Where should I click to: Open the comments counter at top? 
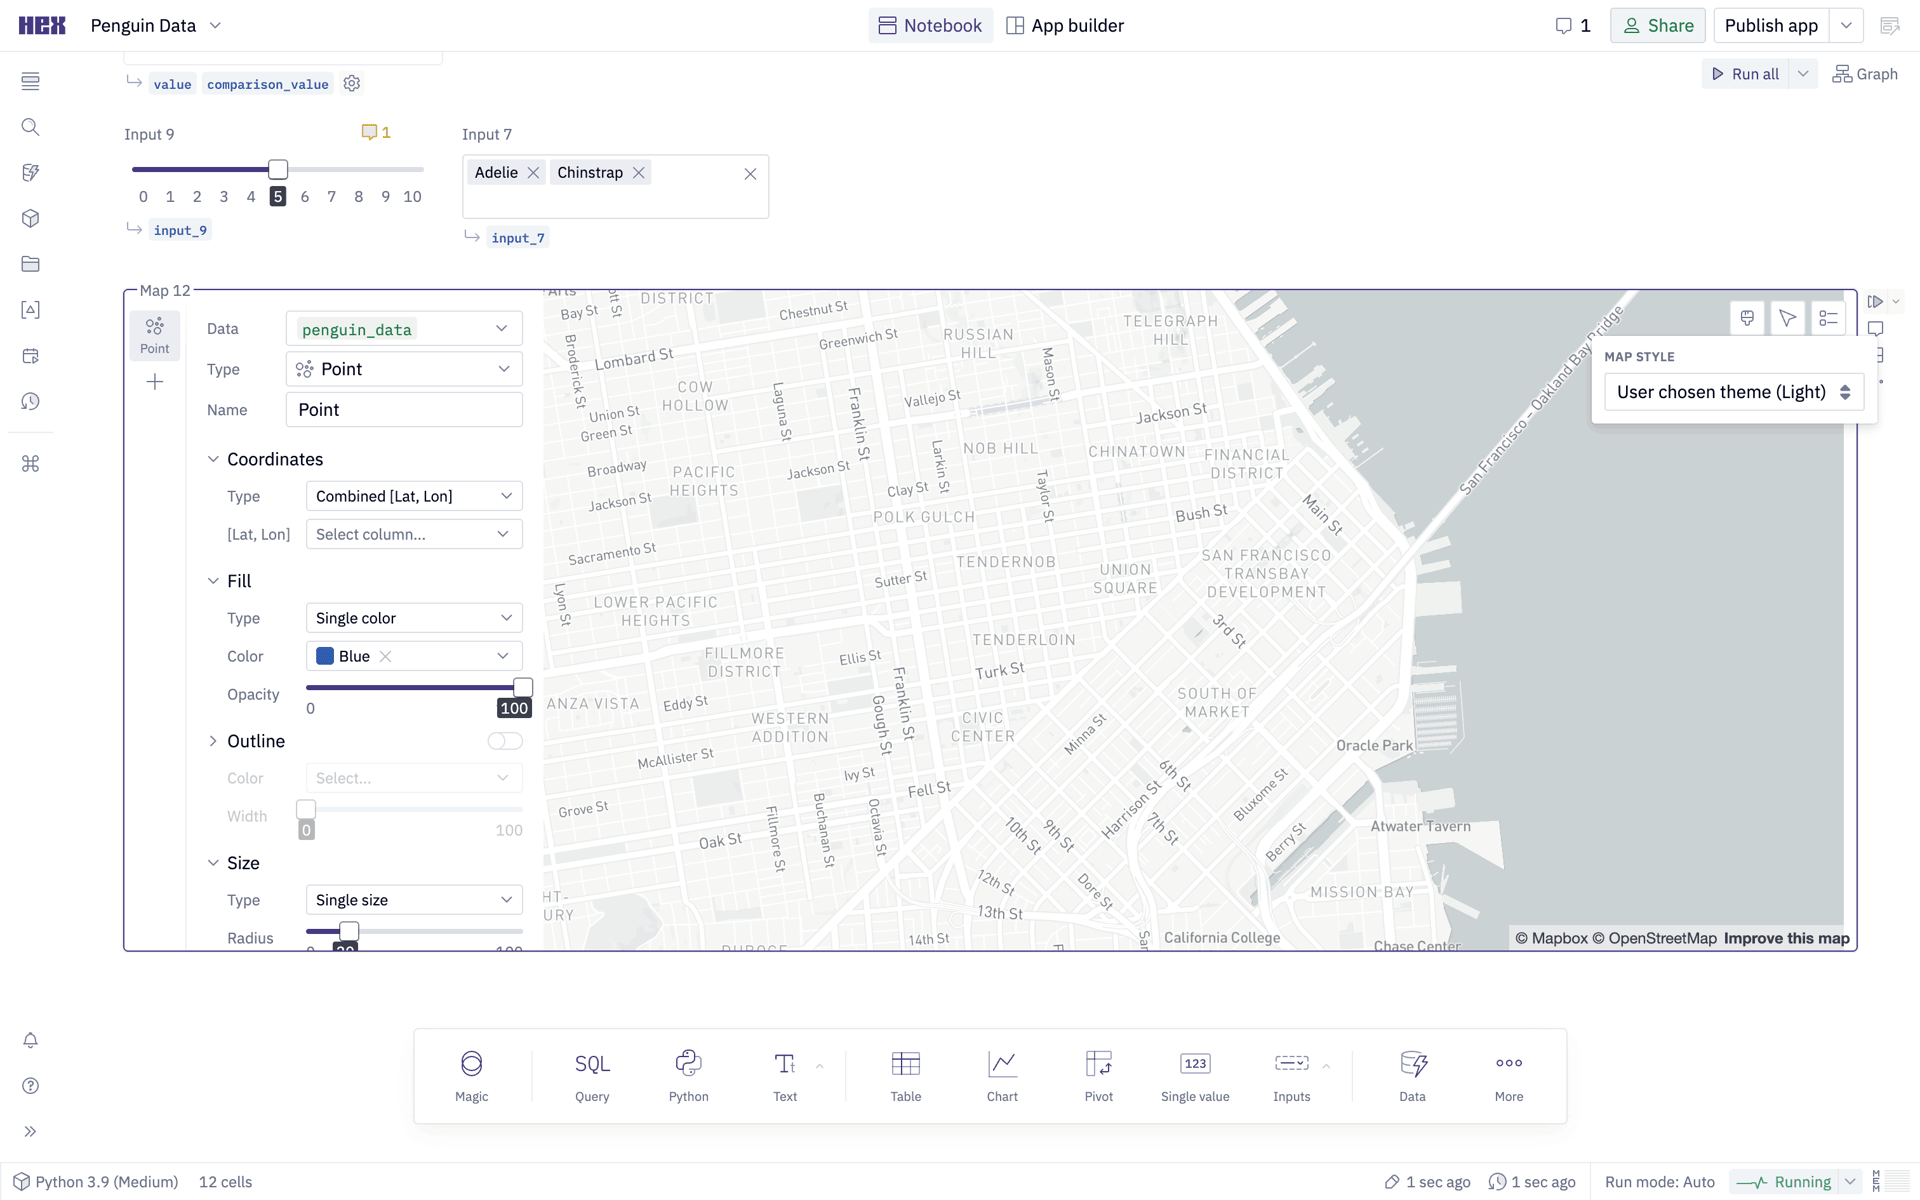(1573, 26)
